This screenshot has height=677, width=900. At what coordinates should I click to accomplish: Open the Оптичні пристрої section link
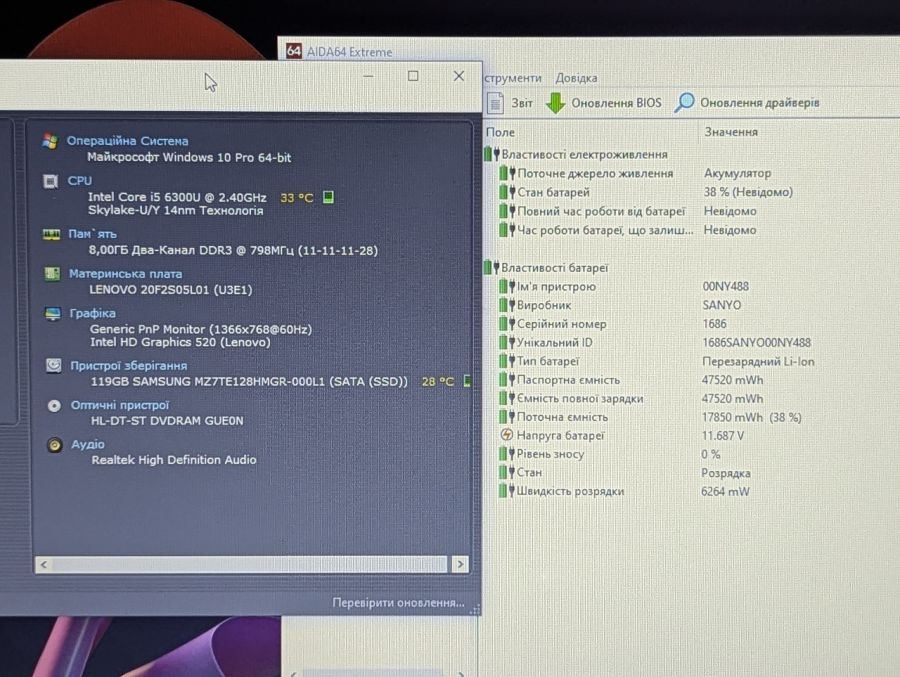(x=120, y=405)
